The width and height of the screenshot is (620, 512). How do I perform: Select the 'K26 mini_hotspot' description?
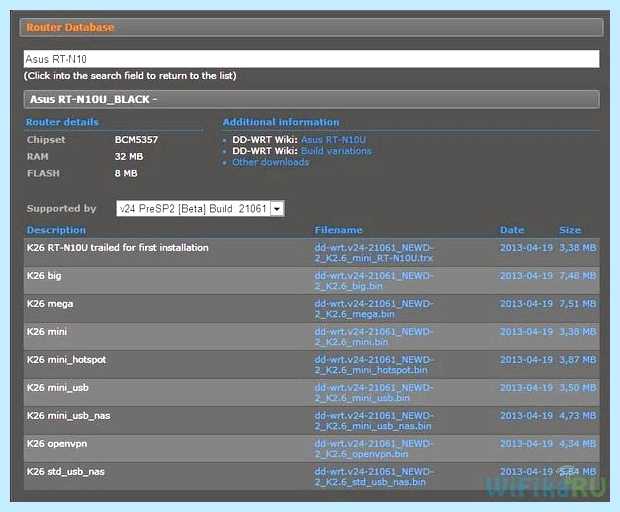pyautogui.click(x=66, y=360)
